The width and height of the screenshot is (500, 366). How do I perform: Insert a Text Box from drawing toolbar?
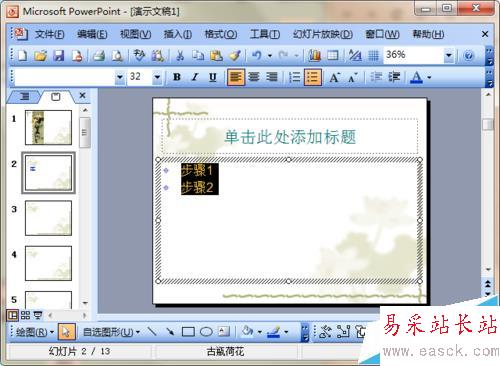tap(224, 332)
